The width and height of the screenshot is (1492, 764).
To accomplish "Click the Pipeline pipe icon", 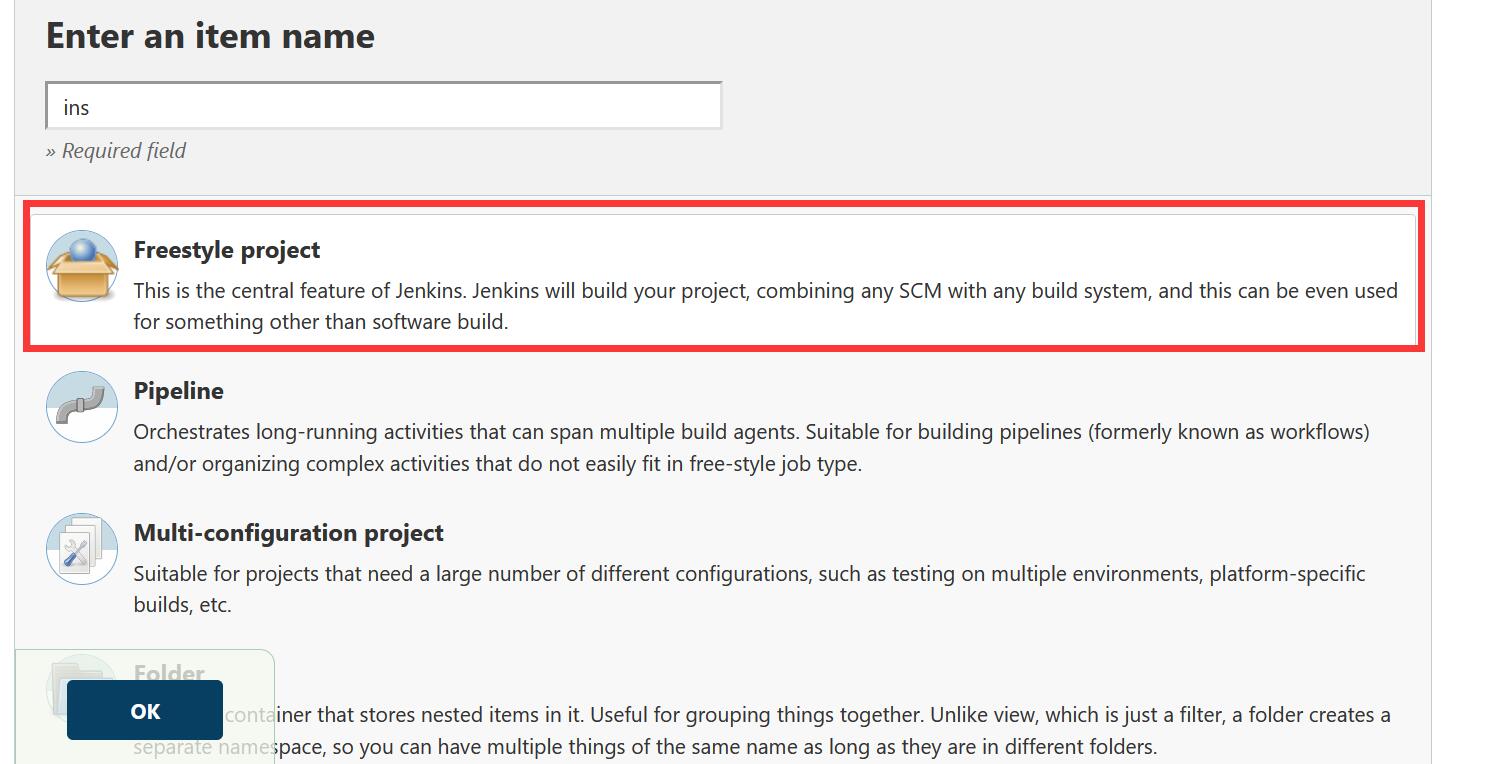I will click(82, 406).
